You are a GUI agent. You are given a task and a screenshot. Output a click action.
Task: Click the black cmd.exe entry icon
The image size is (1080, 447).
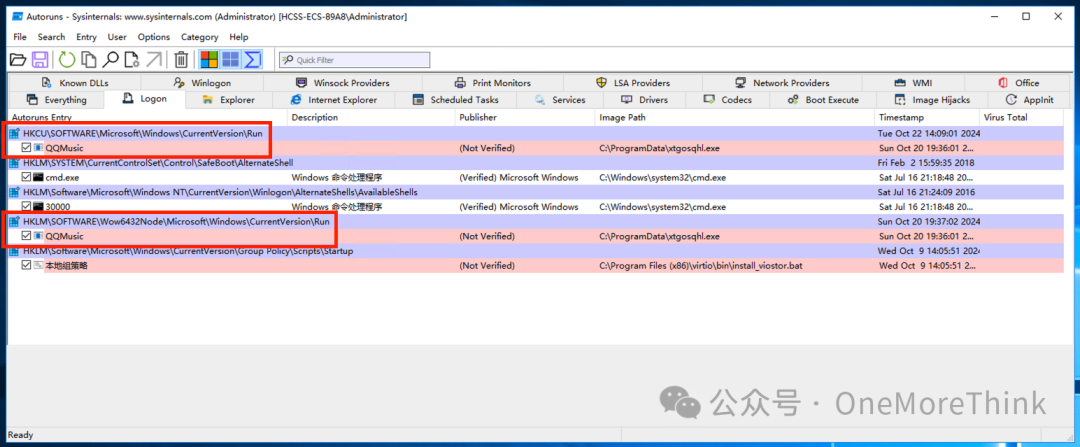[x=39, y=177]
